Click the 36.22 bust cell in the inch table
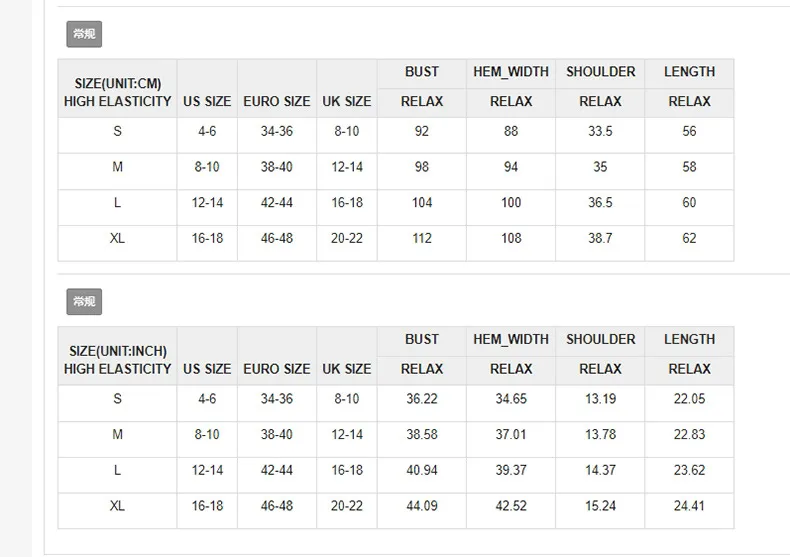Screen dimensions: 790x557 pos(421,398)
